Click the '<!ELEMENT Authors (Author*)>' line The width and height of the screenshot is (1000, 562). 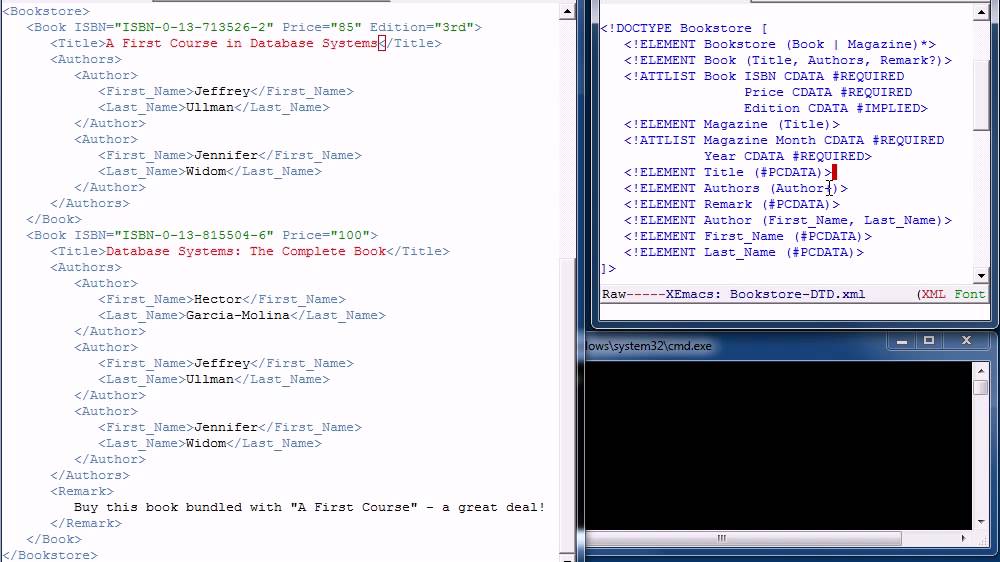click(736, 188)
